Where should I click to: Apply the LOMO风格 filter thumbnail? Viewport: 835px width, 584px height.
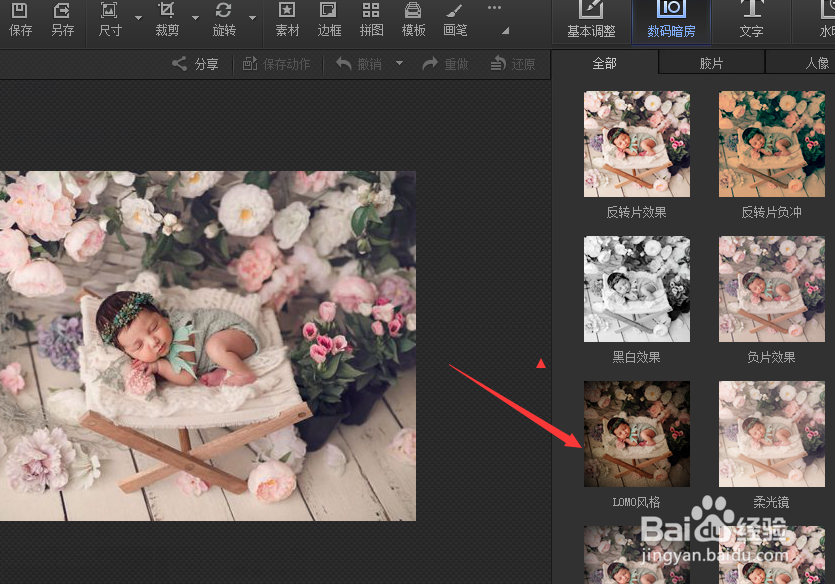coord(637,434)
